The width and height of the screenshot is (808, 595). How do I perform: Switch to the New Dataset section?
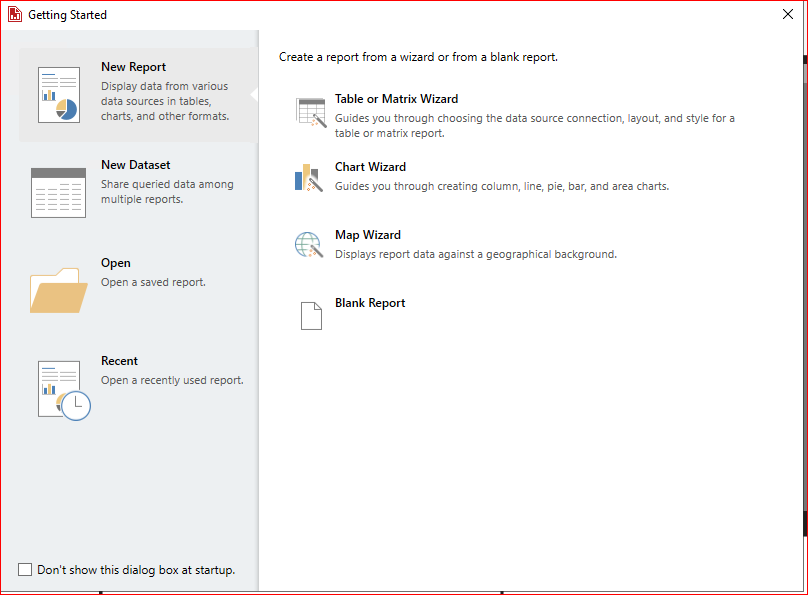136,165
